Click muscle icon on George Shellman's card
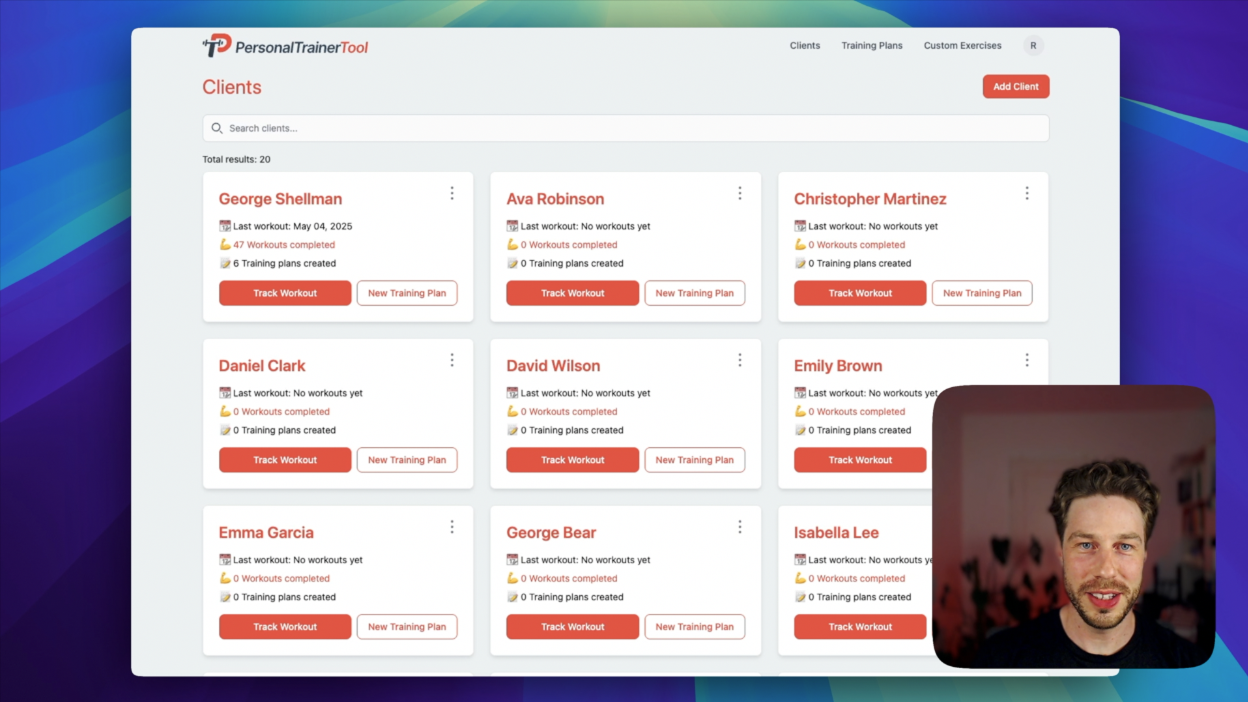 click(225, 245)
